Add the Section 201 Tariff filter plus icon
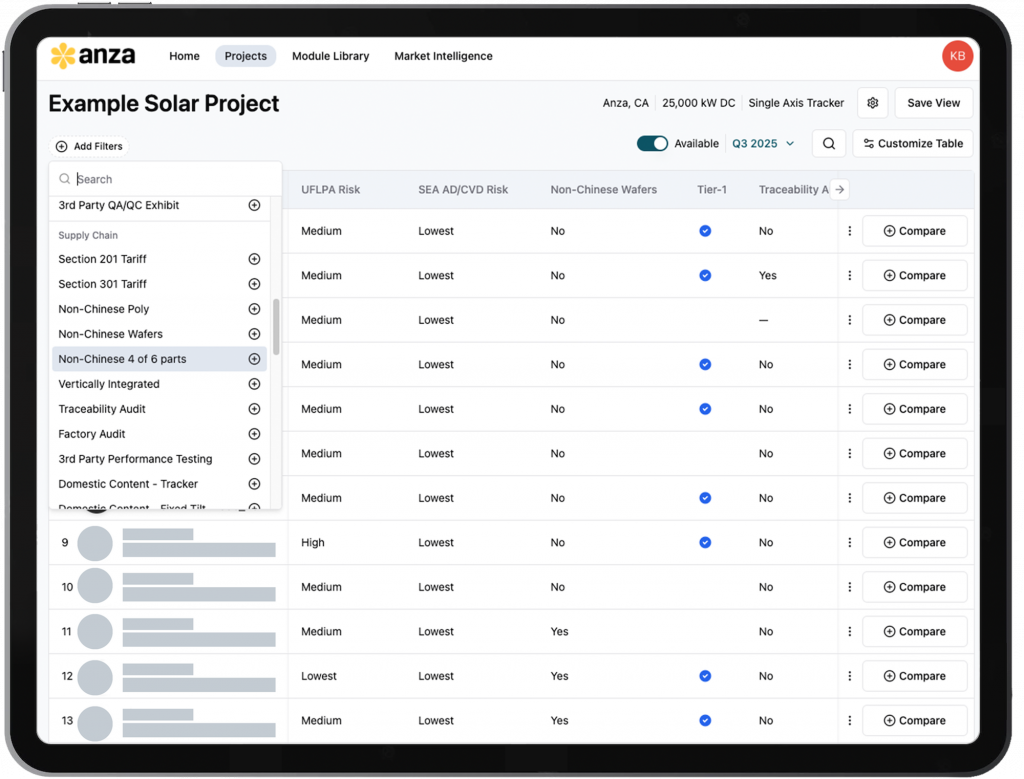 pos(254,259)
